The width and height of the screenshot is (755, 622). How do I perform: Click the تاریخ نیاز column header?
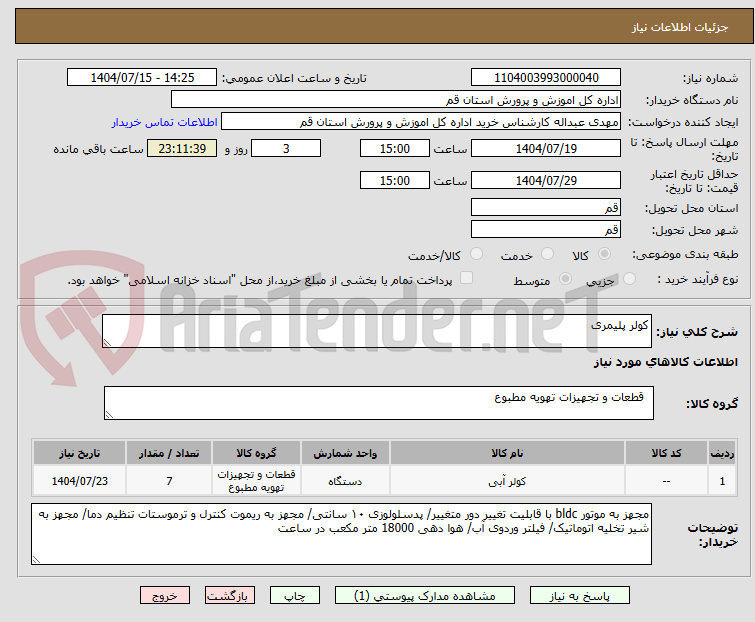[79, 453]
